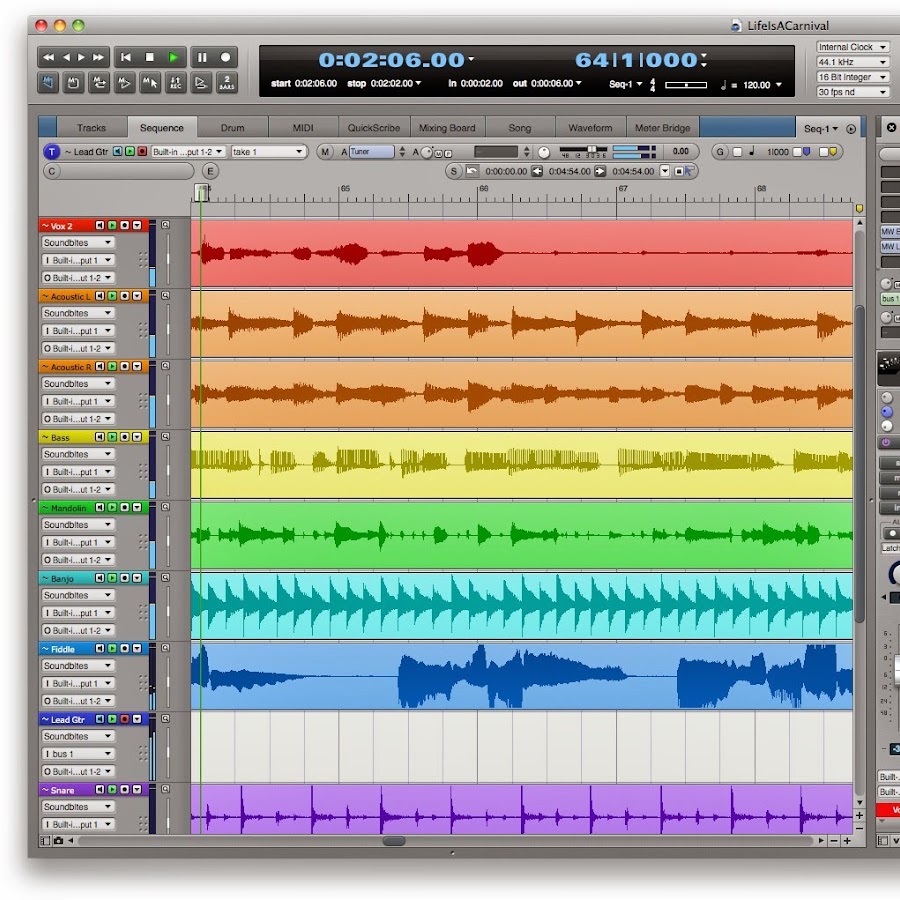Click the tempo slider in the counter display
This screenshot has height=900, width=900.
[686, 85]
